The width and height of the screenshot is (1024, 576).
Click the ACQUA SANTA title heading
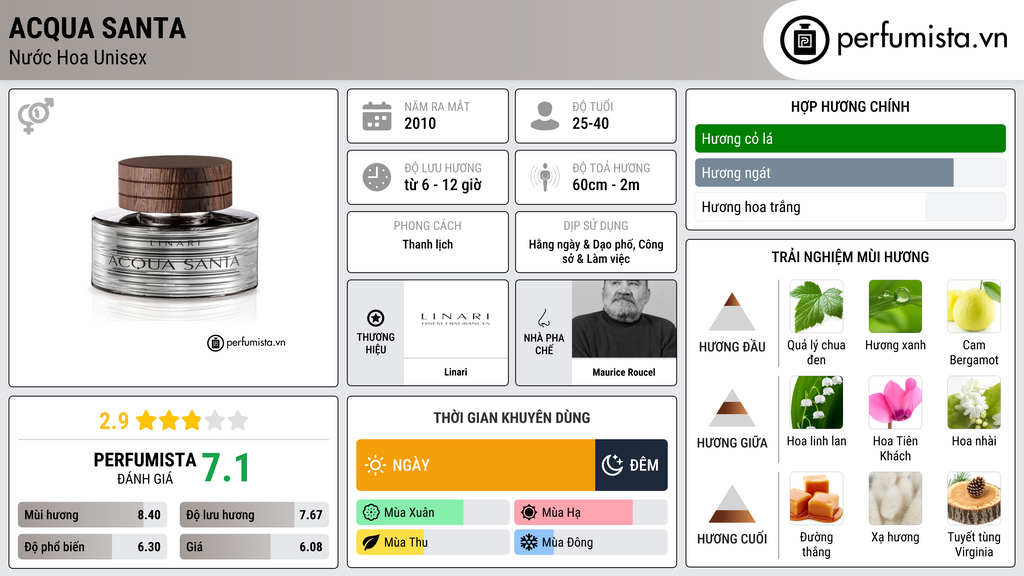(x=97, y=29)
